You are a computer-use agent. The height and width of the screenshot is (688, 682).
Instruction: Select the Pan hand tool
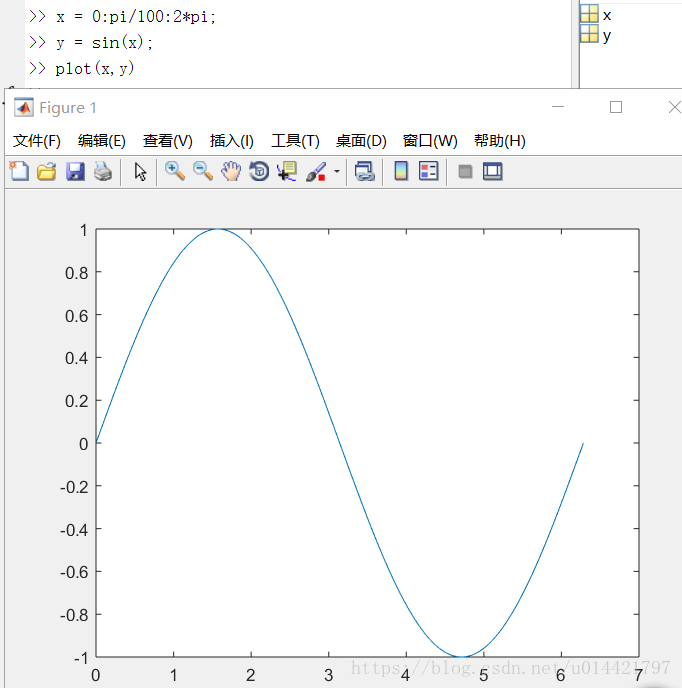point(231,171)
